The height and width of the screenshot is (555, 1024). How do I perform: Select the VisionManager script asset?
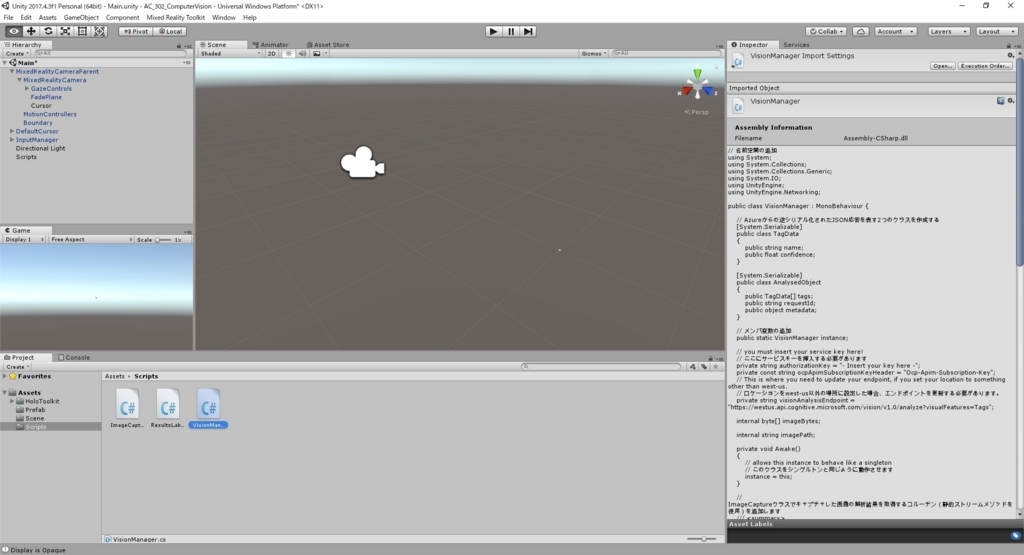[x=208, y=408]
